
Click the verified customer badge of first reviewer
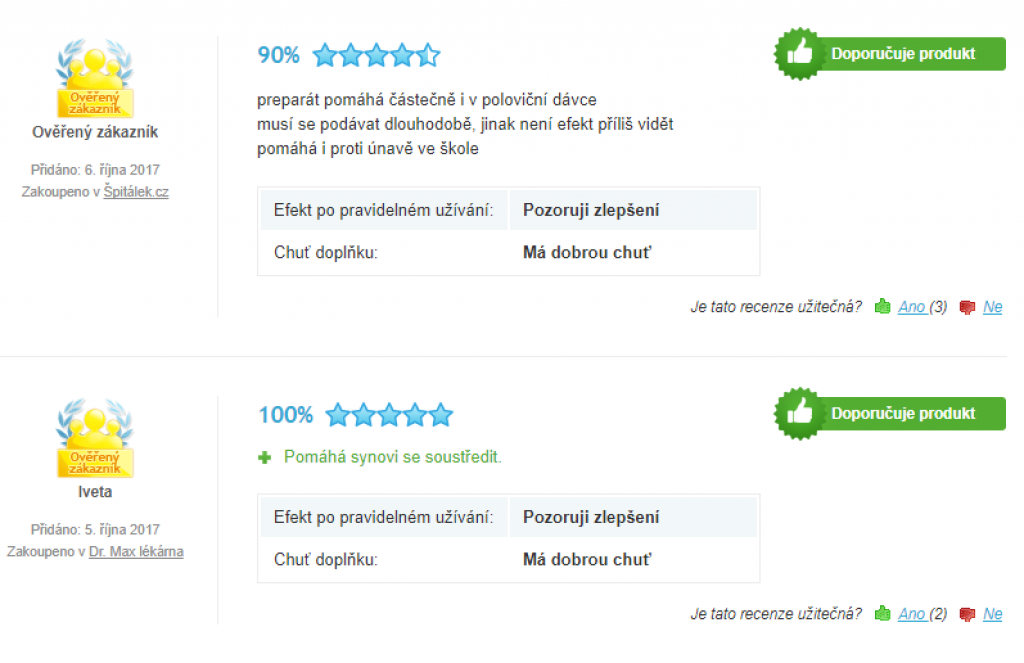tap(95, 78)
